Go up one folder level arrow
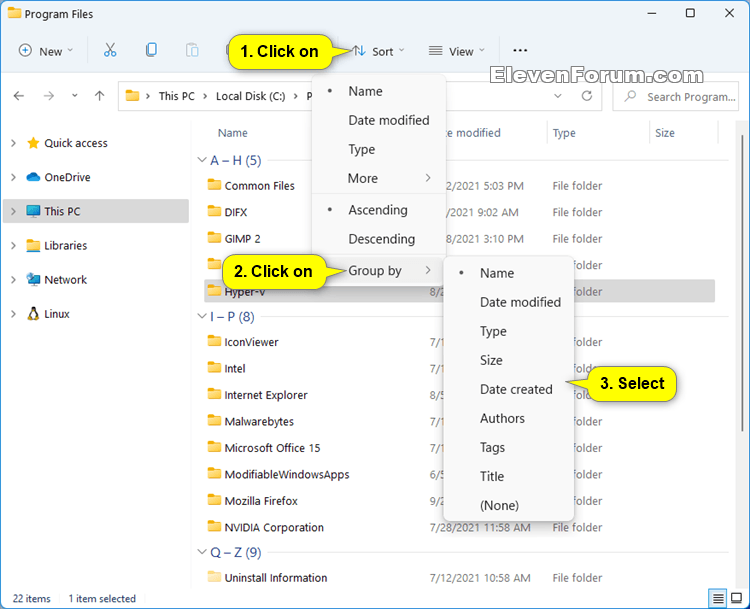Viewport: 750px width, 609px height. click(99, 96)
